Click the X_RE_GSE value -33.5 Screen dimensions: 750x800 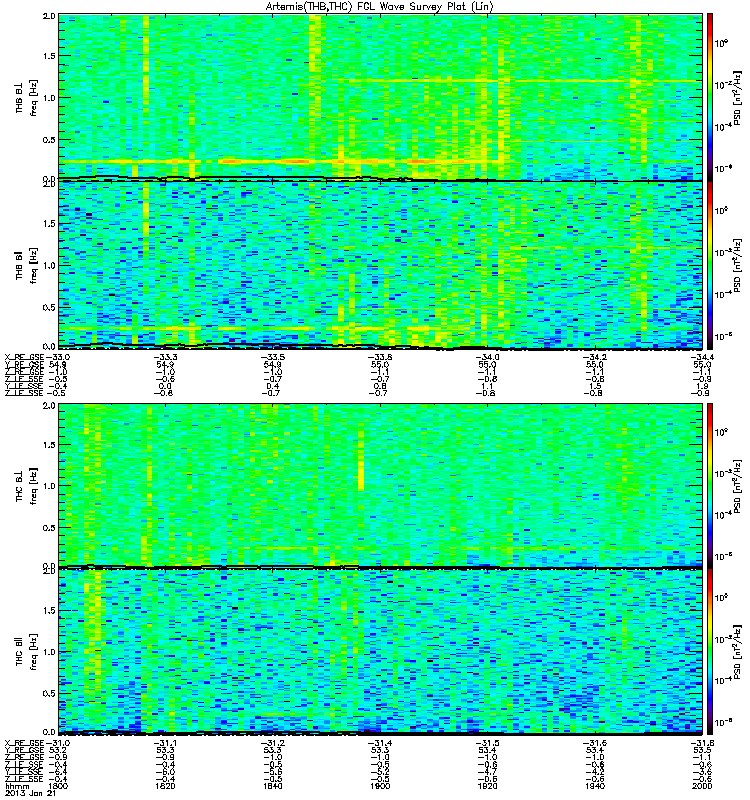tap(272, 357)
